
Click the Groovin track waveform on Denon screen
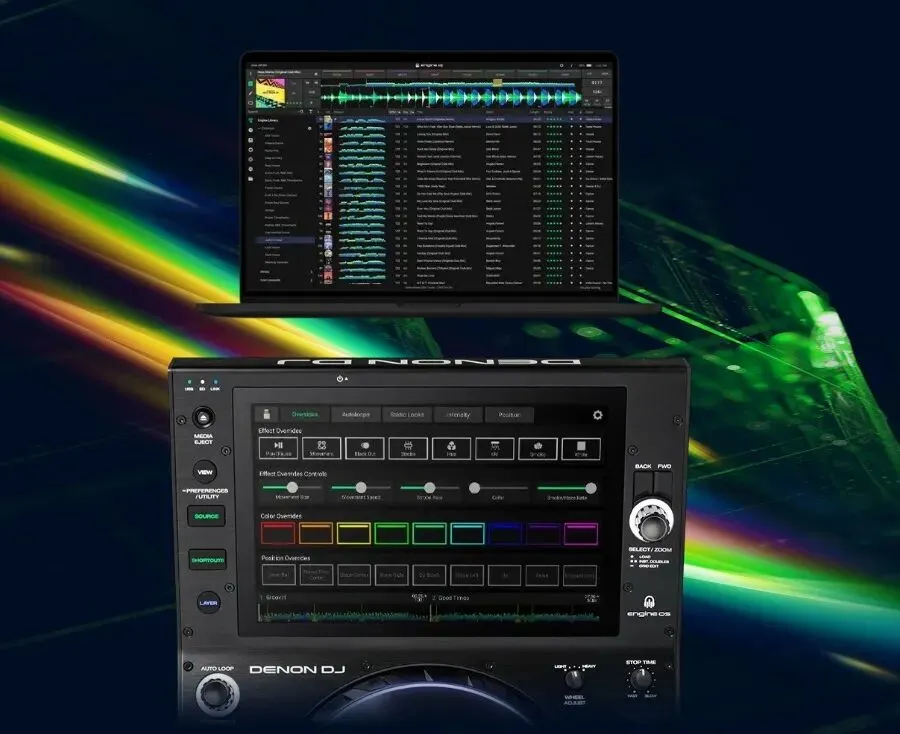(x=342, y=614)
